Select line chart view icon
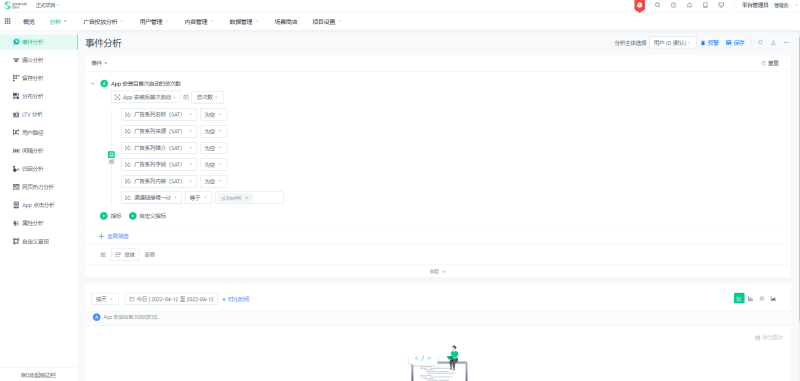800x381 pixels. [x=739, y=299]
